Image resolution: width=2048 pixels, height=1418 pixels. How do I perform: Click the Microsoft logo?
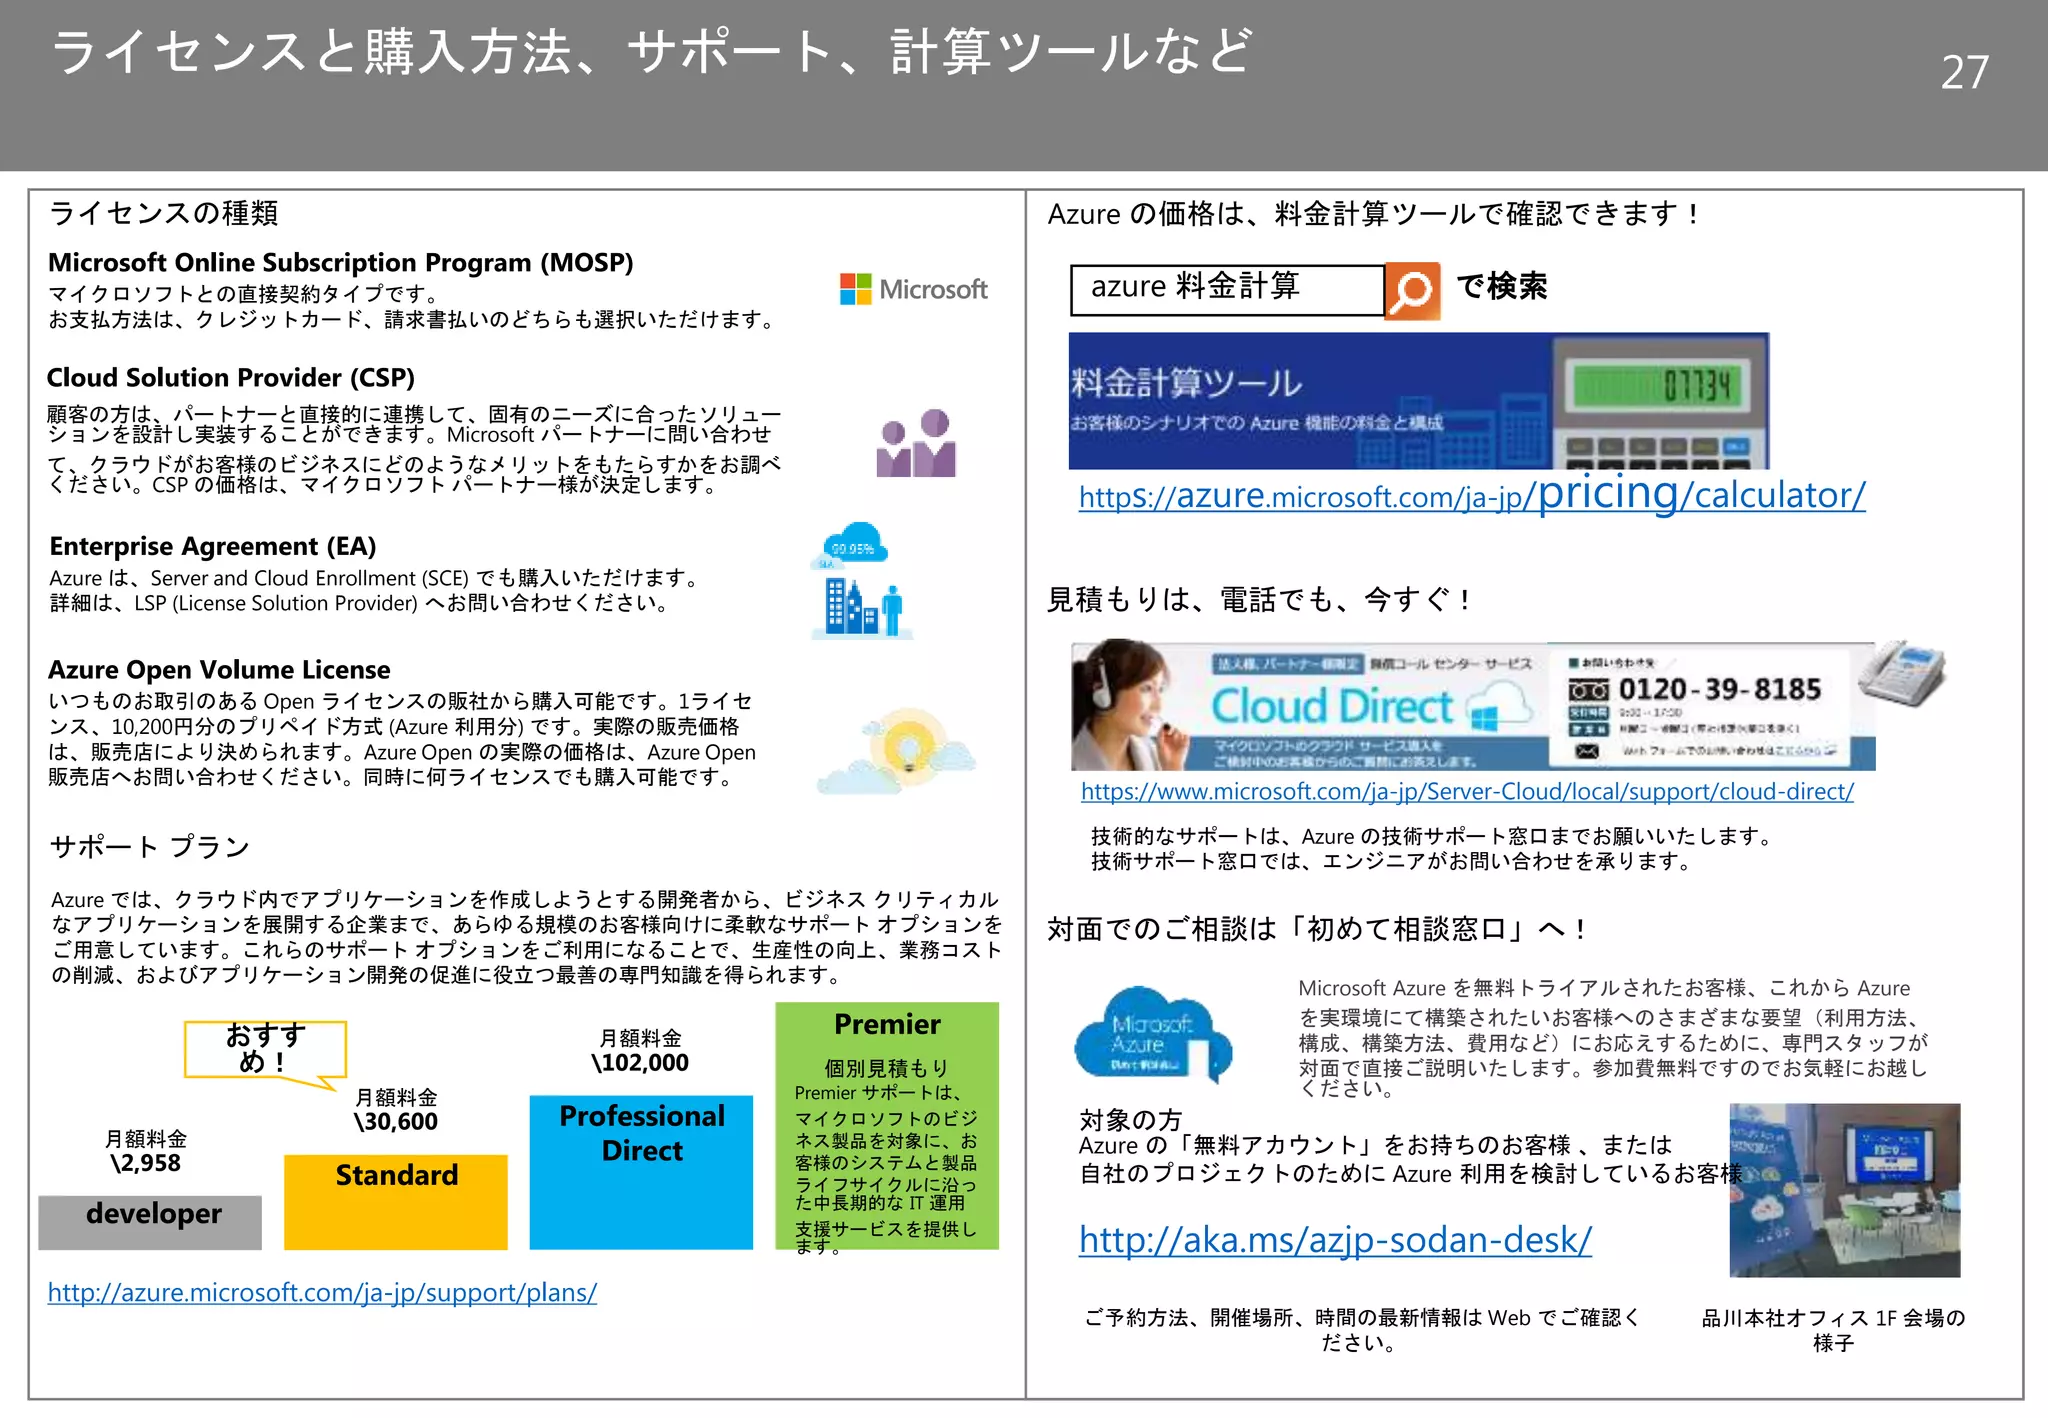pyautogui.click(x=913, y=289)
